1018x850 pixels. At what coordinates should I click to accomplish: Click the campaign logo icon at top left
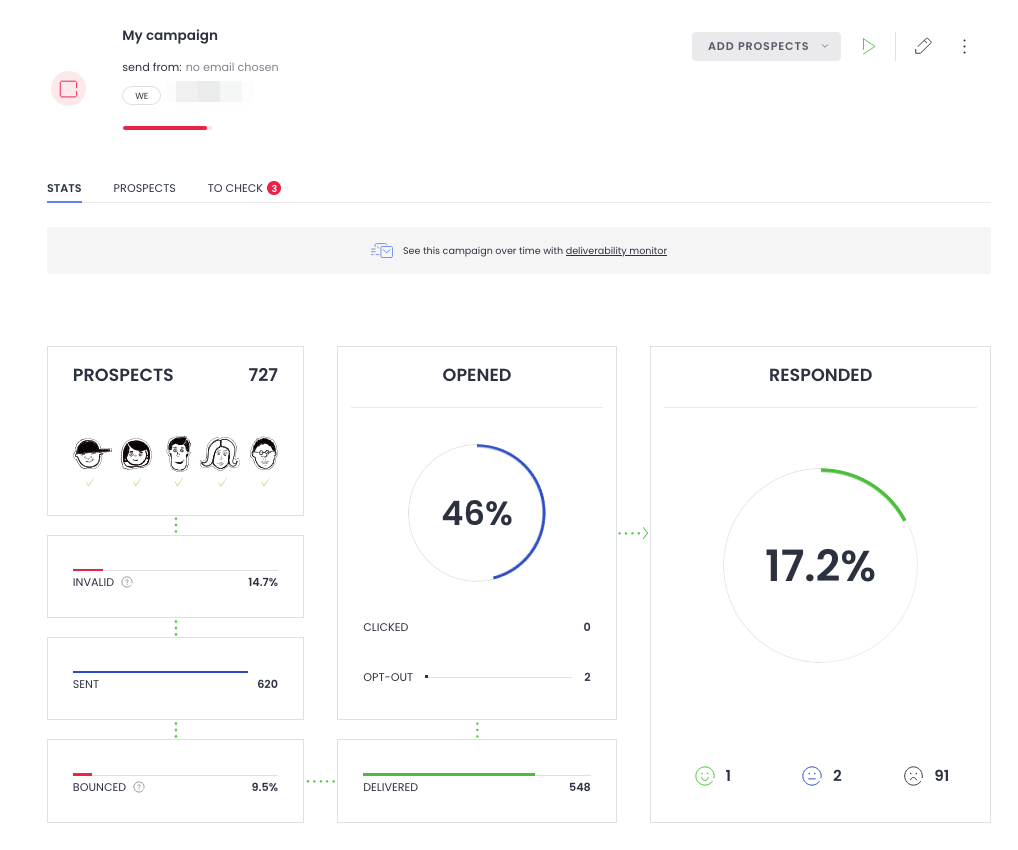point(68,89)
